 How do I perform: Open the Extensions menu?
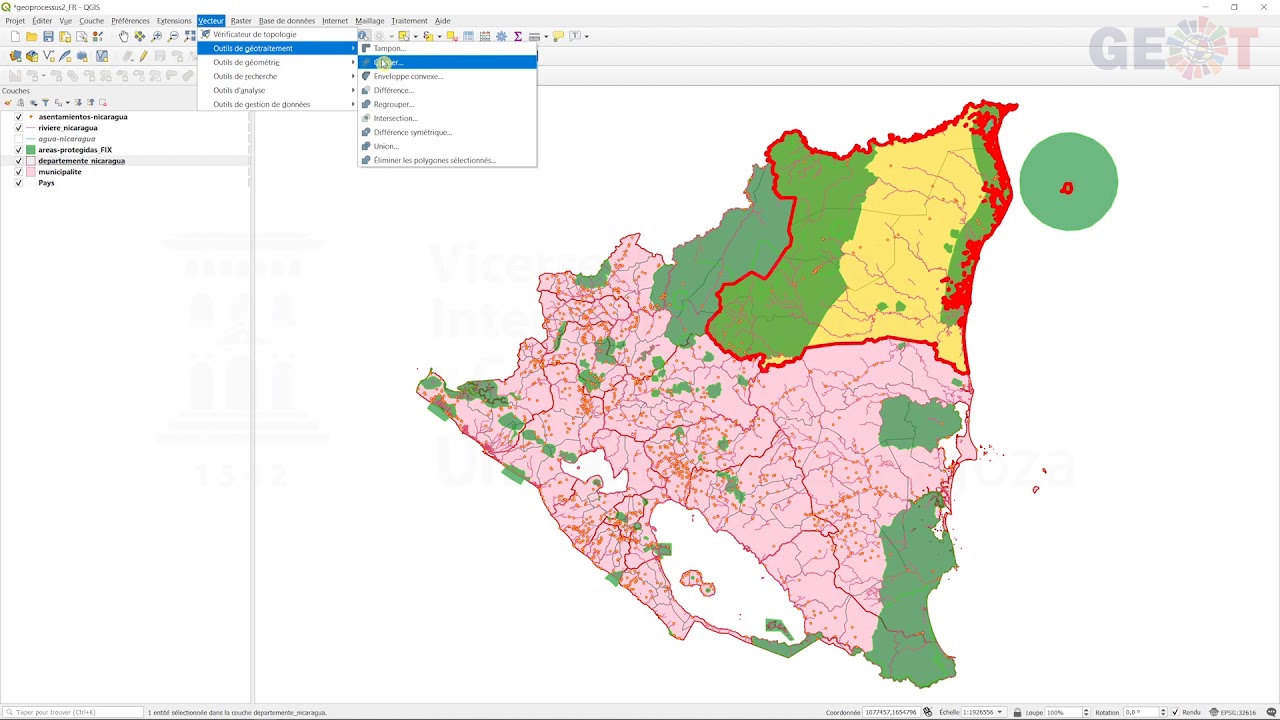point(174,20)
